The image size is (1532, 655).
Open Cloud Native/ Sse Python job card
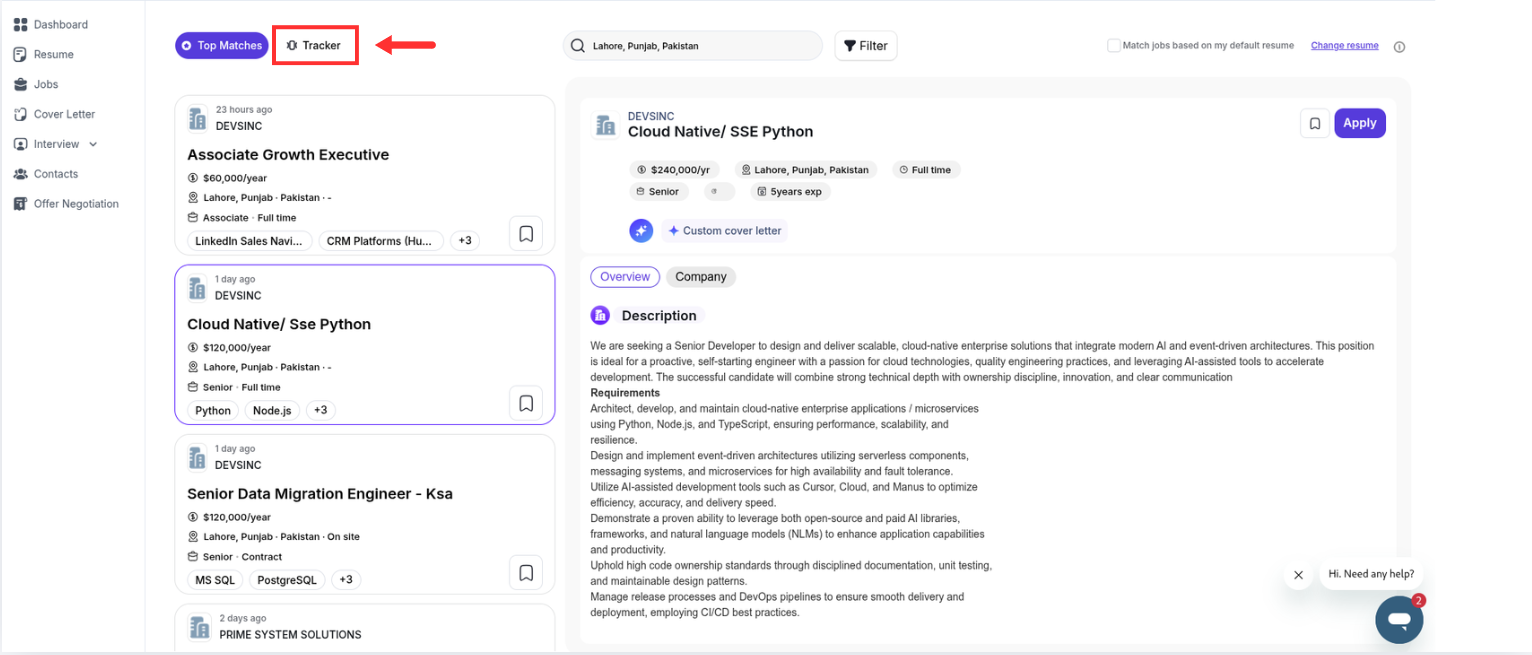click(365, 344)
